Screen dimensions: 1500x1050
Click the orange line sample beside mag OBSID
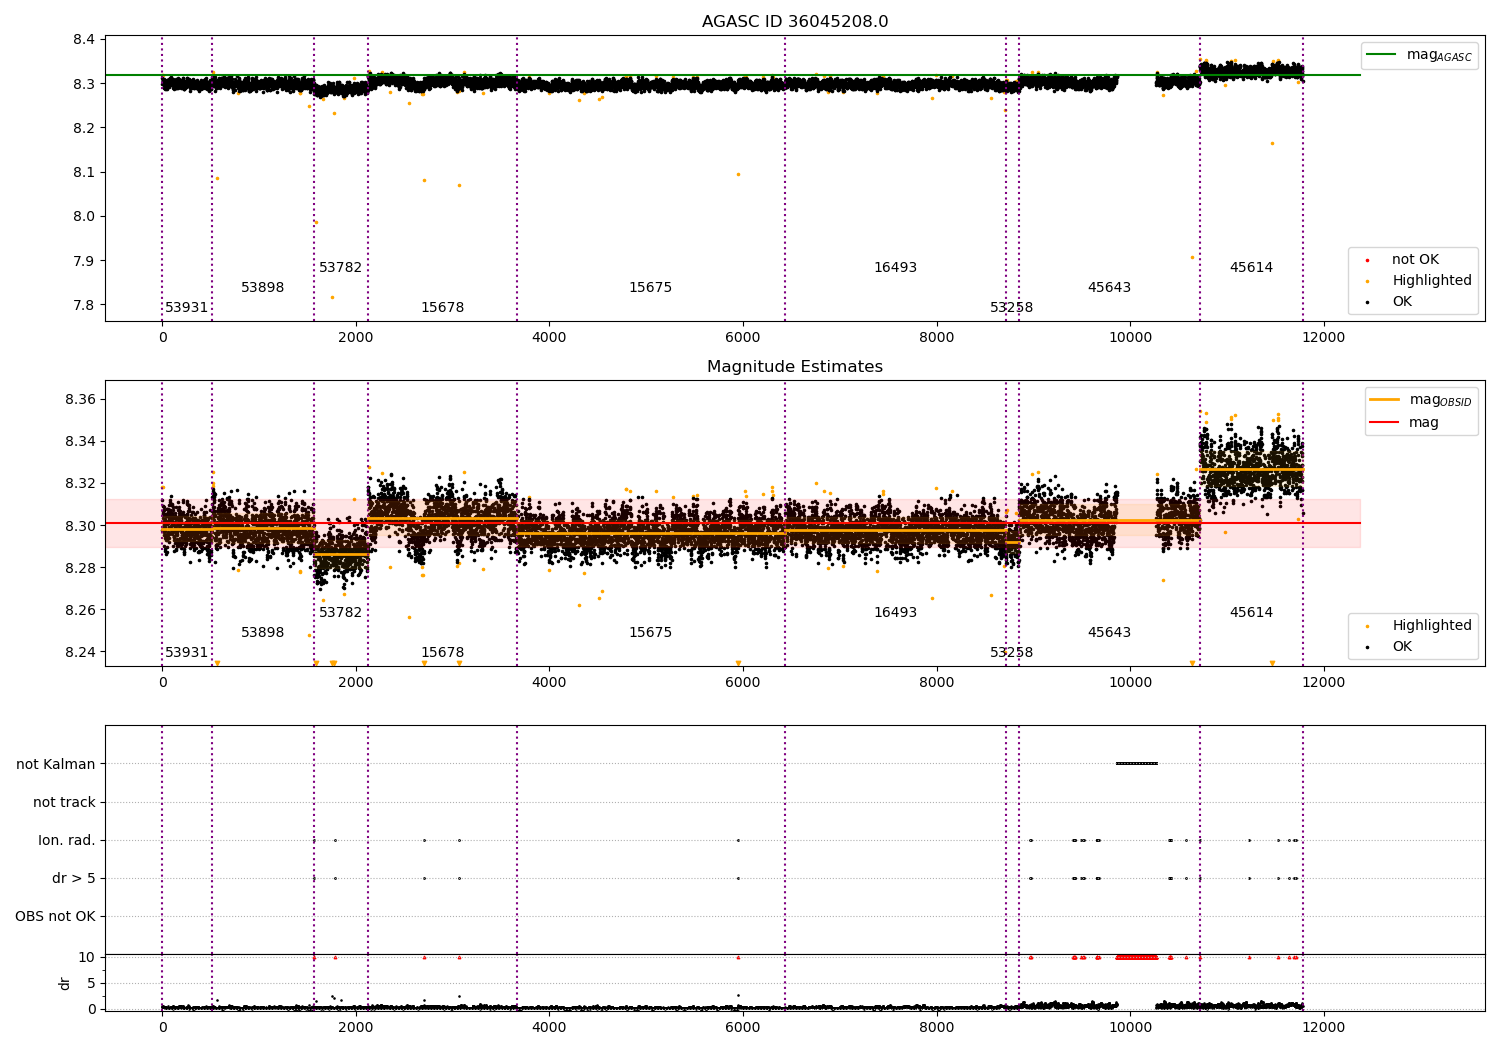(1385, 400)
